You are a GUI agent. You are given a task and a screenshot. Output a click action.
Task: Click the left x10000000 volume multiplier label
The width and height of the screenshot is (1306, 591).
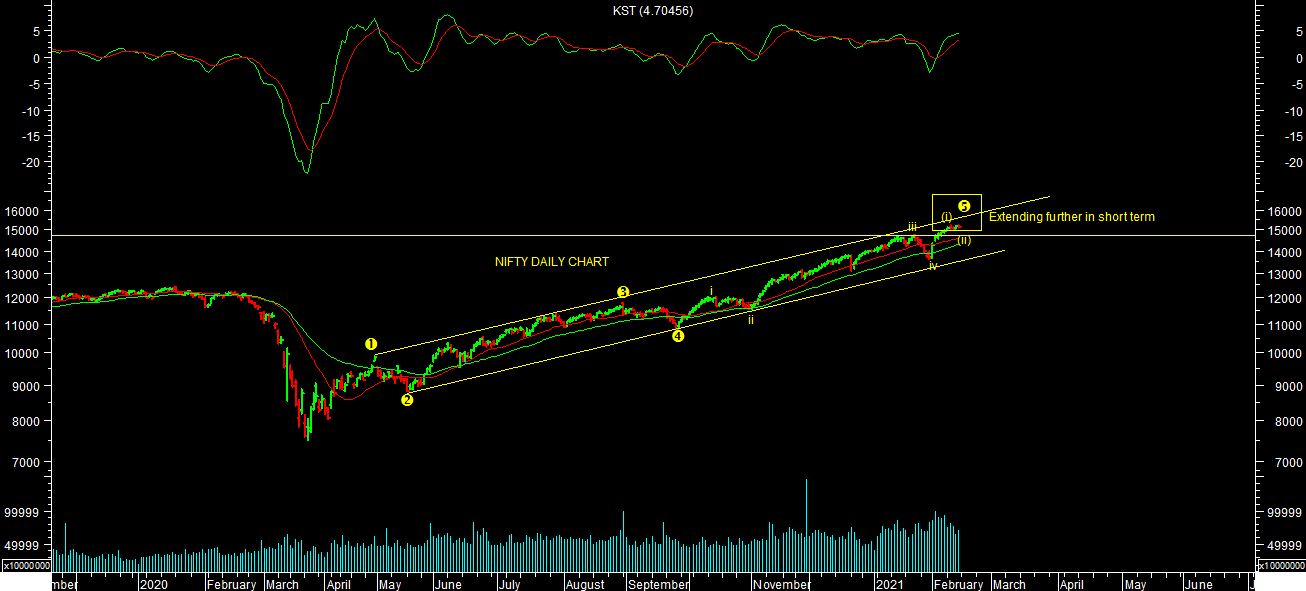26,565
